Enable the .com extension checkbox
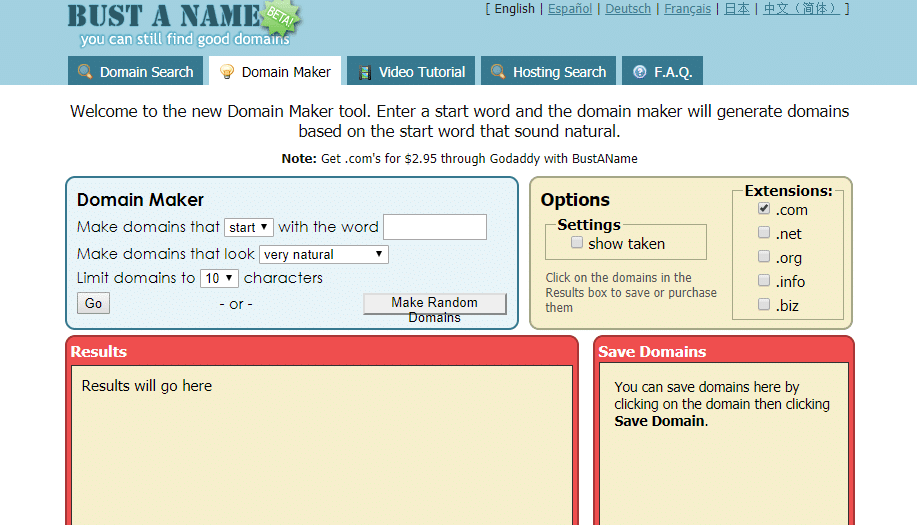This screenshot has width=917, height=525. click(x=764, y=208)
